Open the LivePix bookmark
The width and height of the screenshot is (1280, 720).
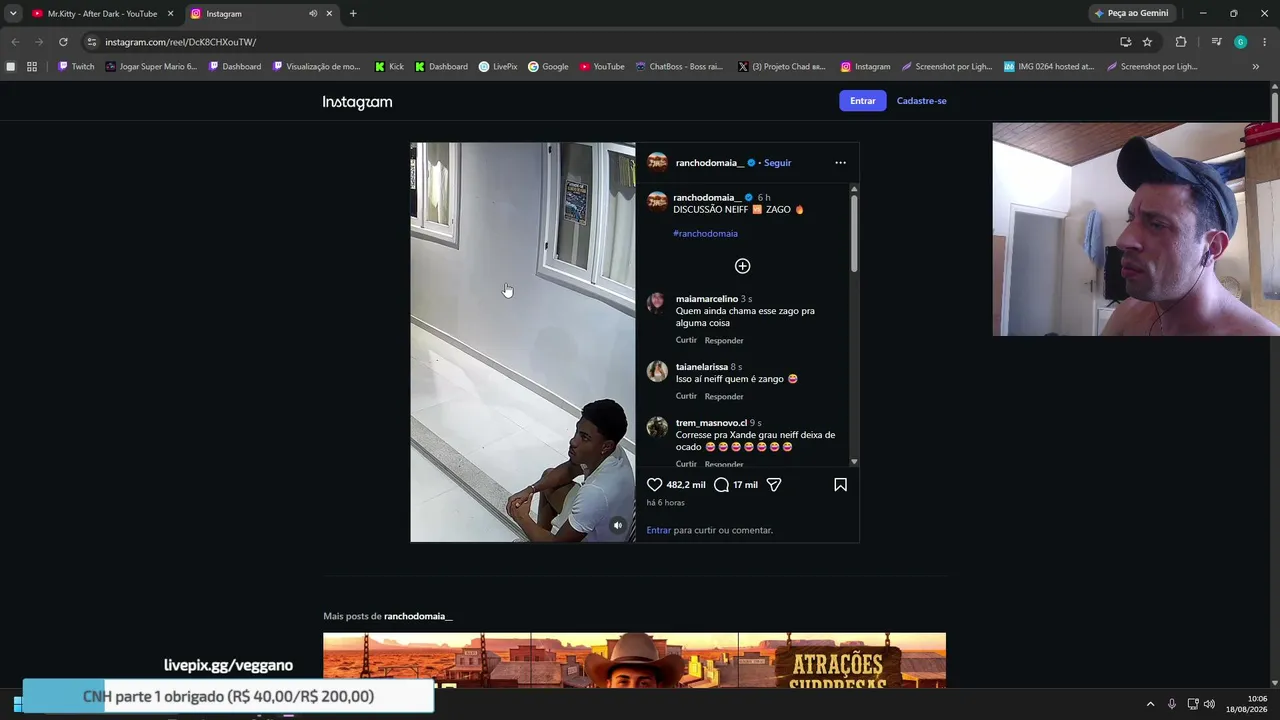click(x=498, y=67)
